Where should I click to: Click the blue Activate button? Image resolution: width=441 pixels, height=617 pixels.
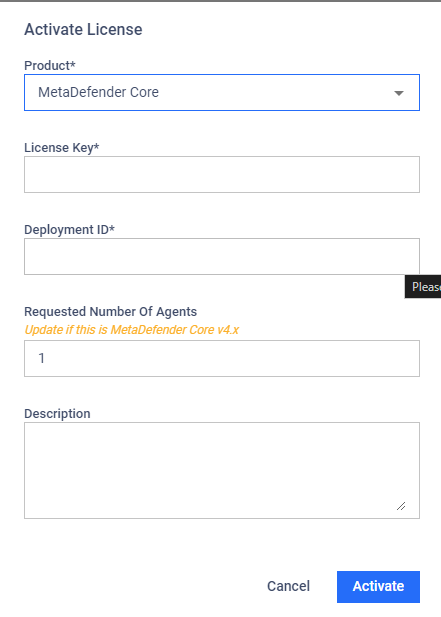[378, 587]
